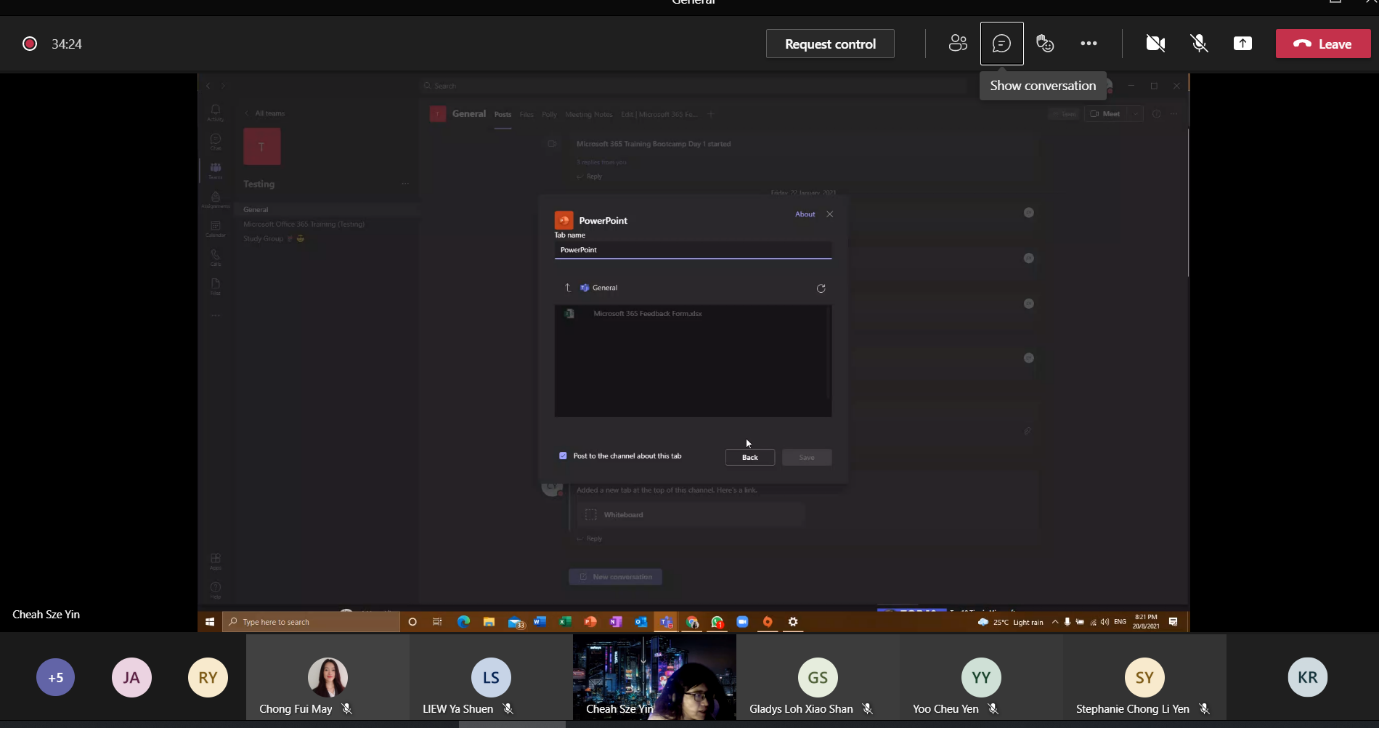Select the KR participant avatar
Viewport: 1384px width, 733px height.
[x=1307, y=677]
